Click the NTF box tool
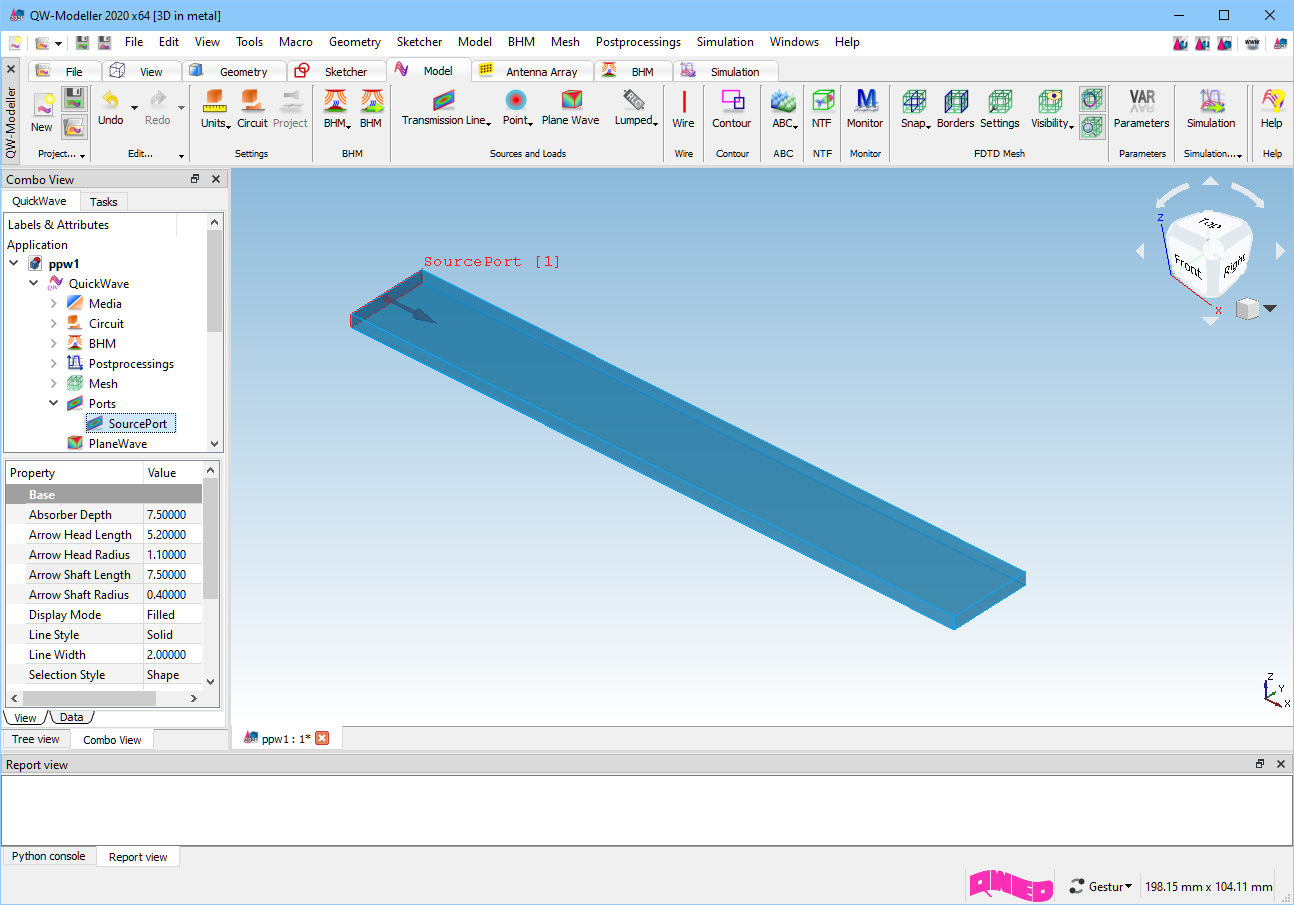The image size is (1294, 905). [822, 110]
